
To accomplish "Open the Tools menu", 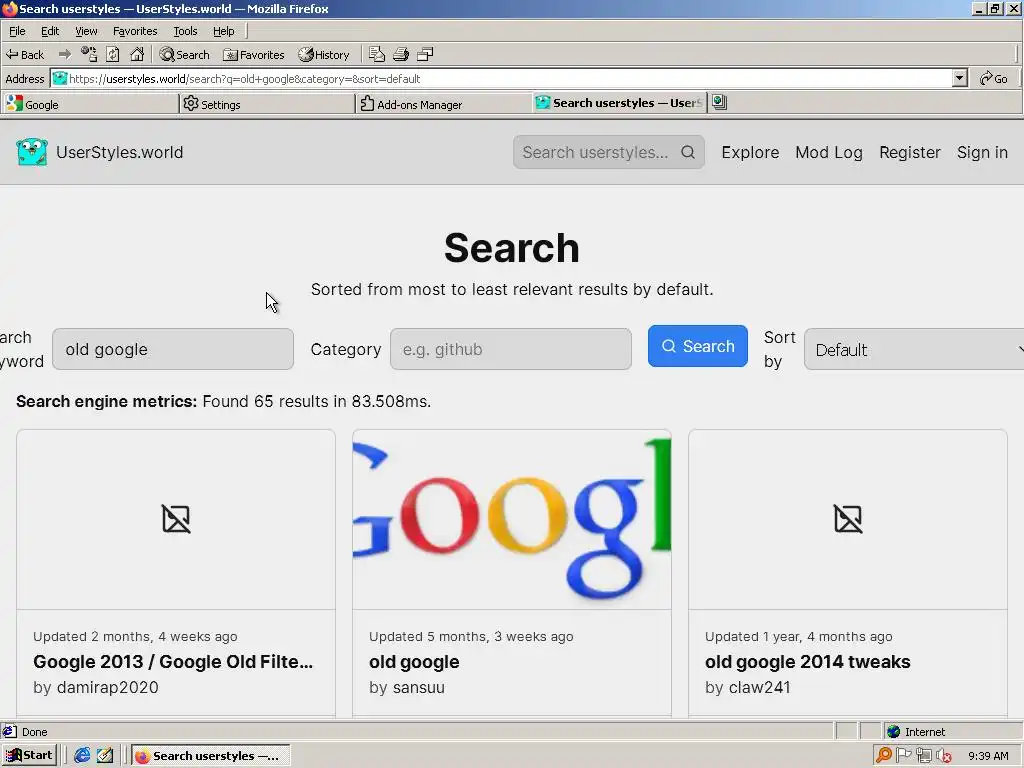I will coord(185,31).
